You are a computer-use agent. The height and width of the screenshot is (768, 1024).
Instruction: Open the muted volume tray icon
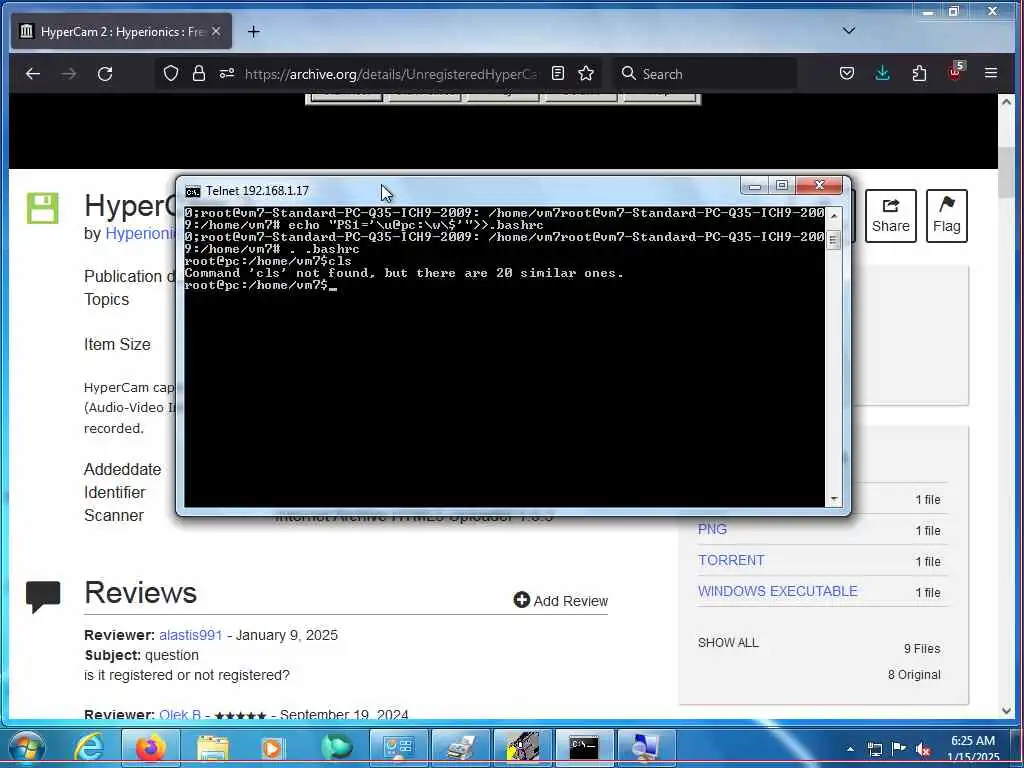pos(923,750)
